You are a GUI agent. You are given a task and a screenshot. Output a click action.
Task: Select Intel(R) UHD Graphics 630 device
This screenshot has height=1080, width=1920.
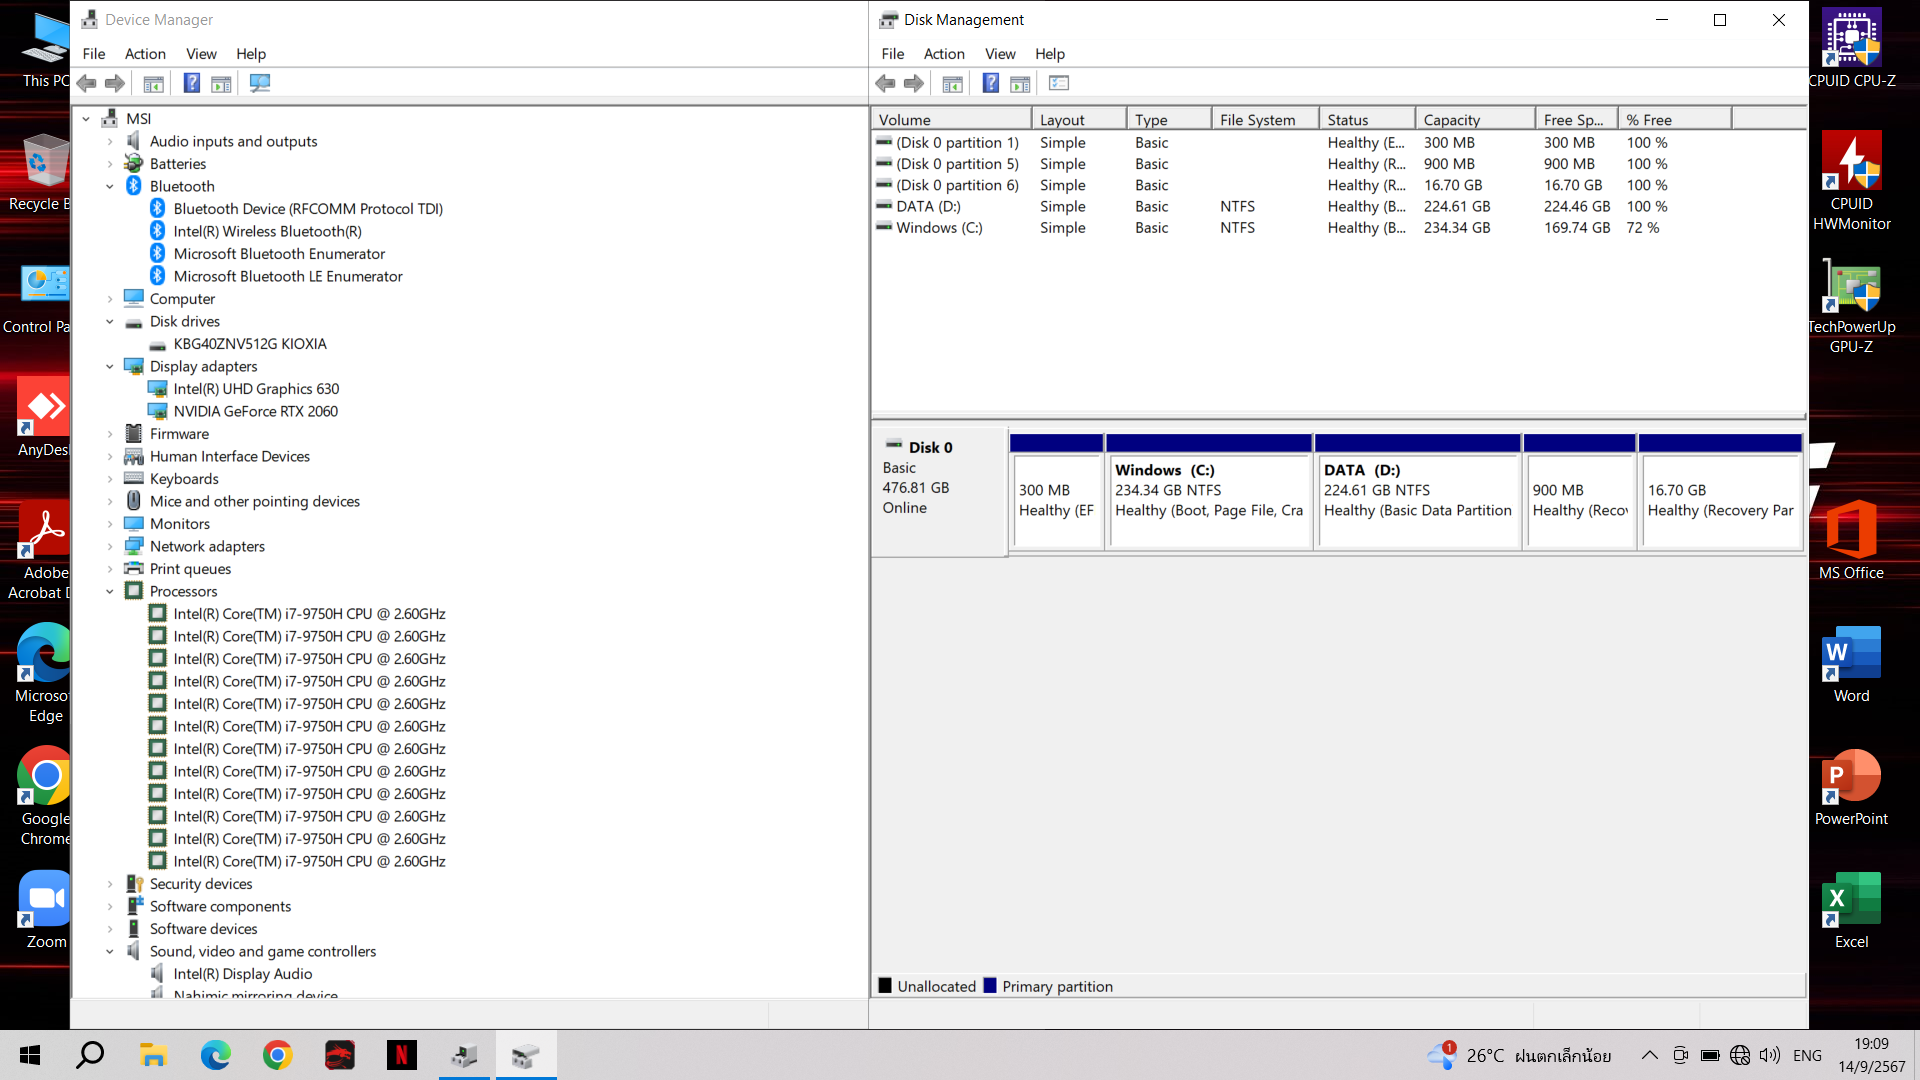click(x=256, y=389)
